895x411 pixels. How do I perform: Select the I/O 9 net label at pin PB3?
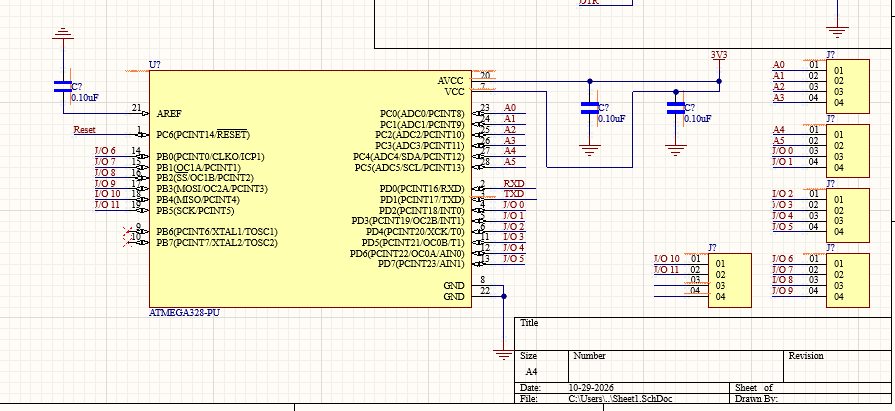[x=105, y=183]
